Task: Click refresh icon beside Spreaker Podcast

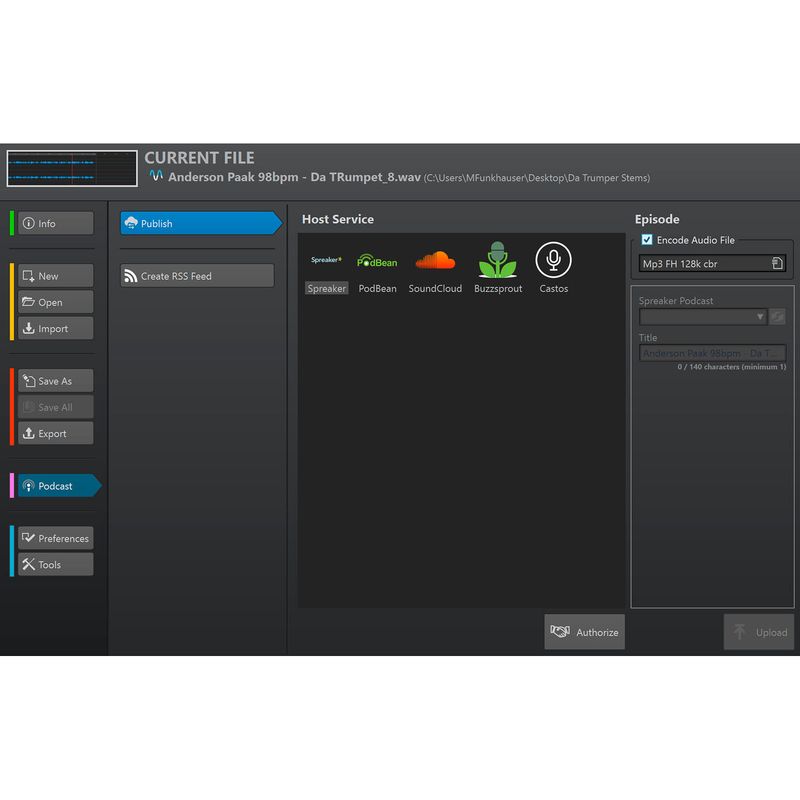Action: pos(777,317)
